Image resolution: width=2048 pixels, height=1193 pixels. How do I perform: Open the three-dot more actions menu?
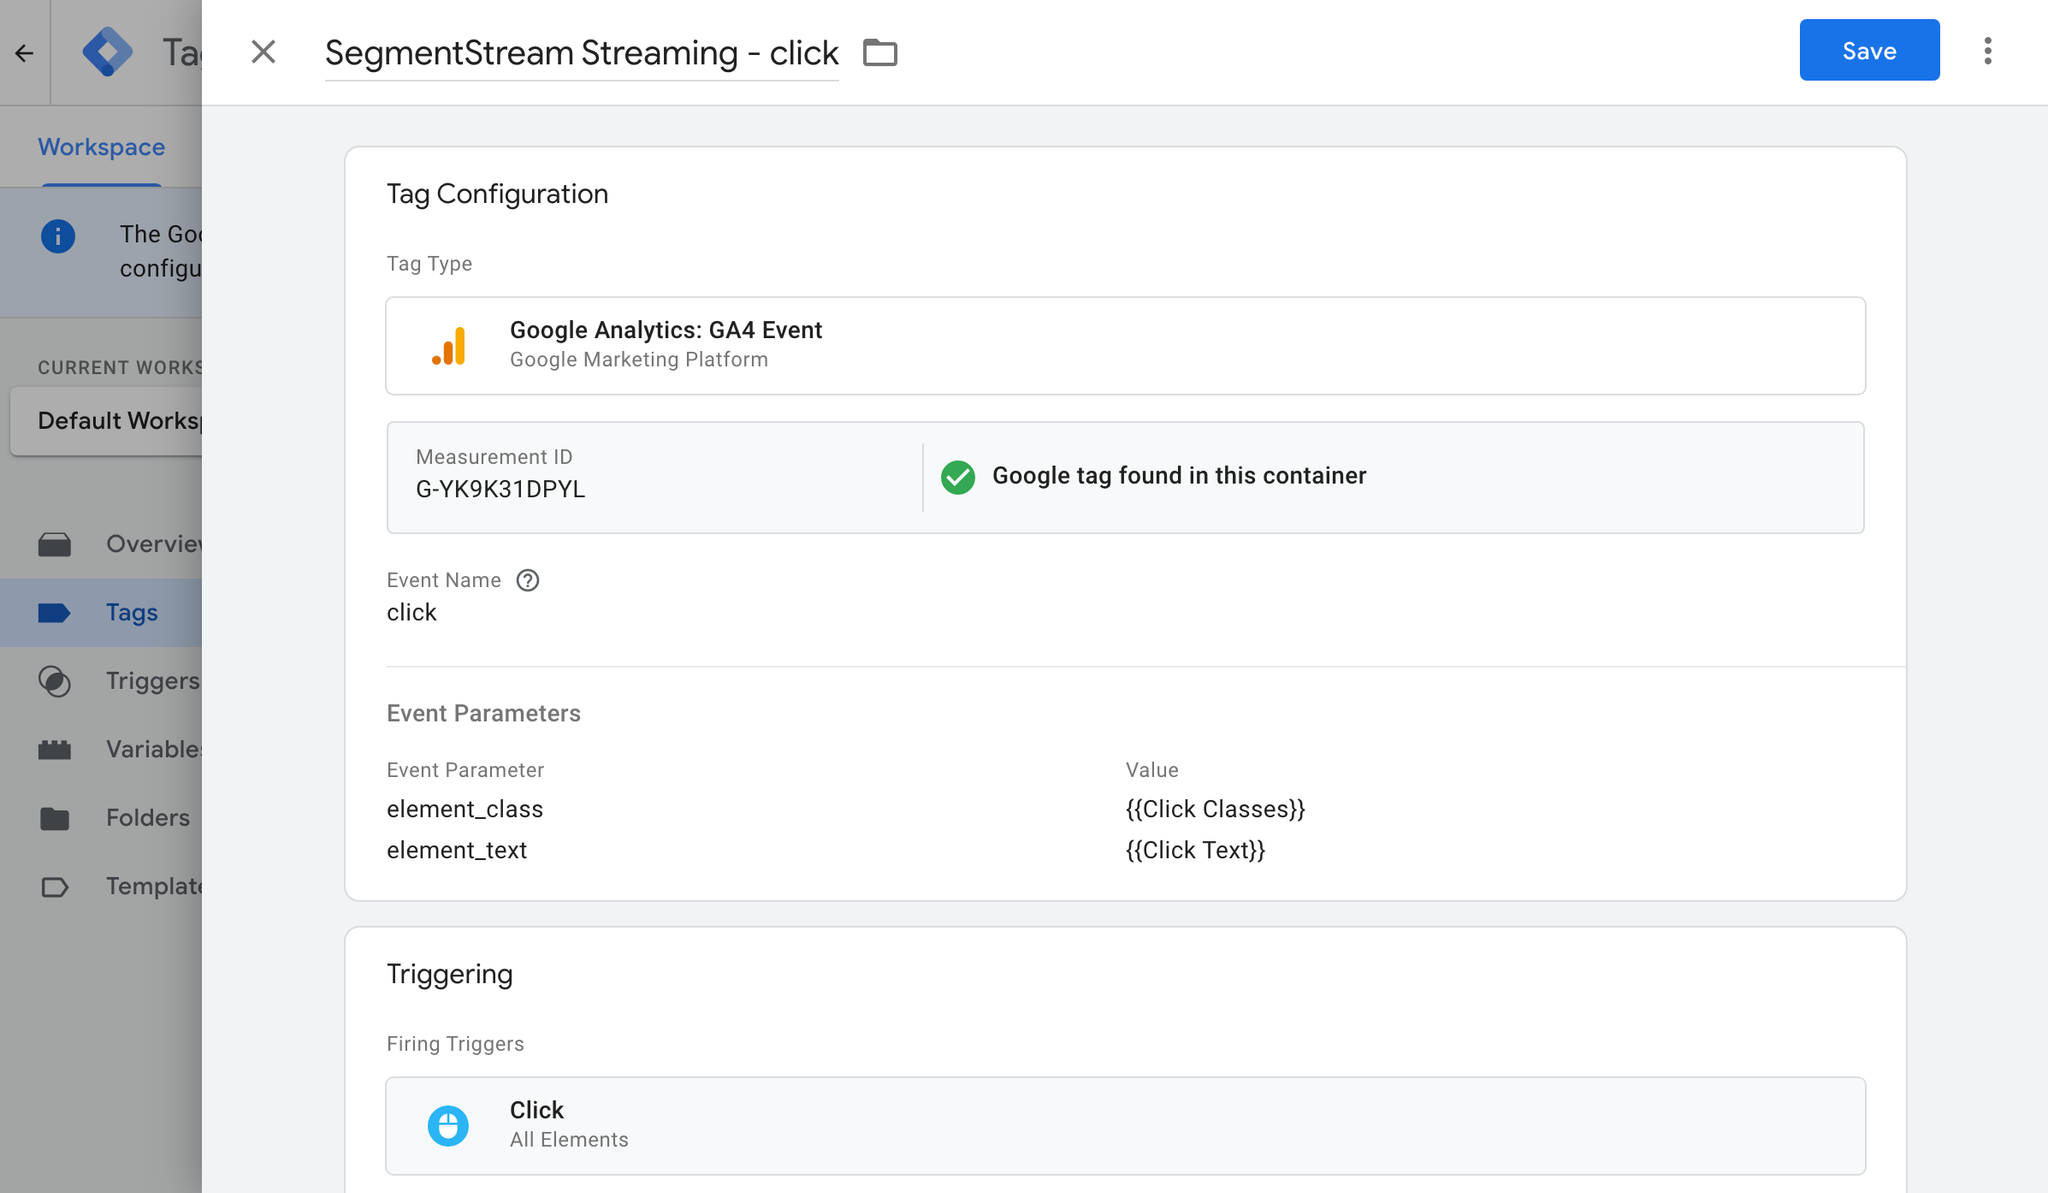click(1988, 51)
